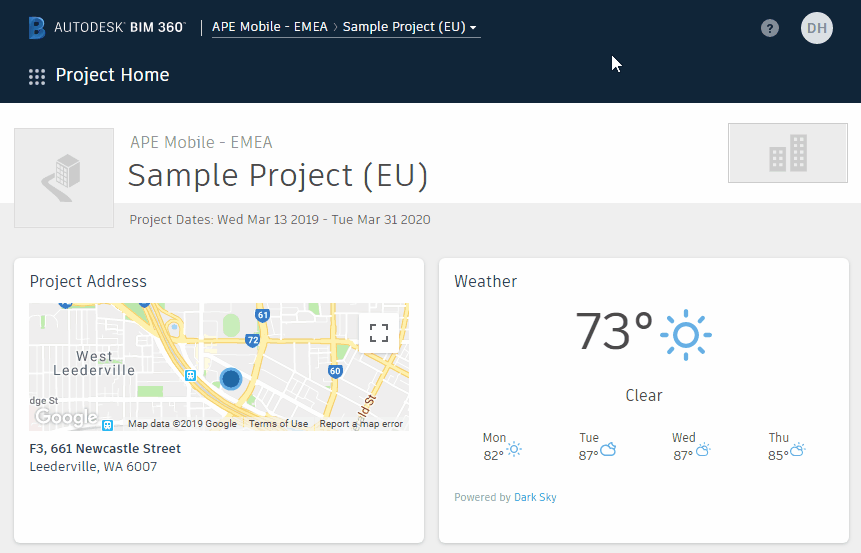Click APE Mobile - EMEA account breadcrumb

pos(267,27)
